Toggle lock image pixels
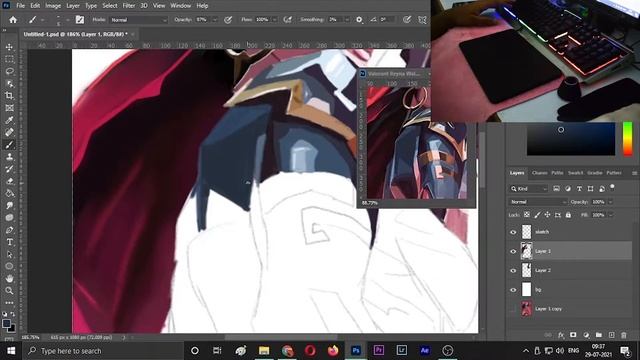This screenshot has height=360, width=640. (537, 215)
